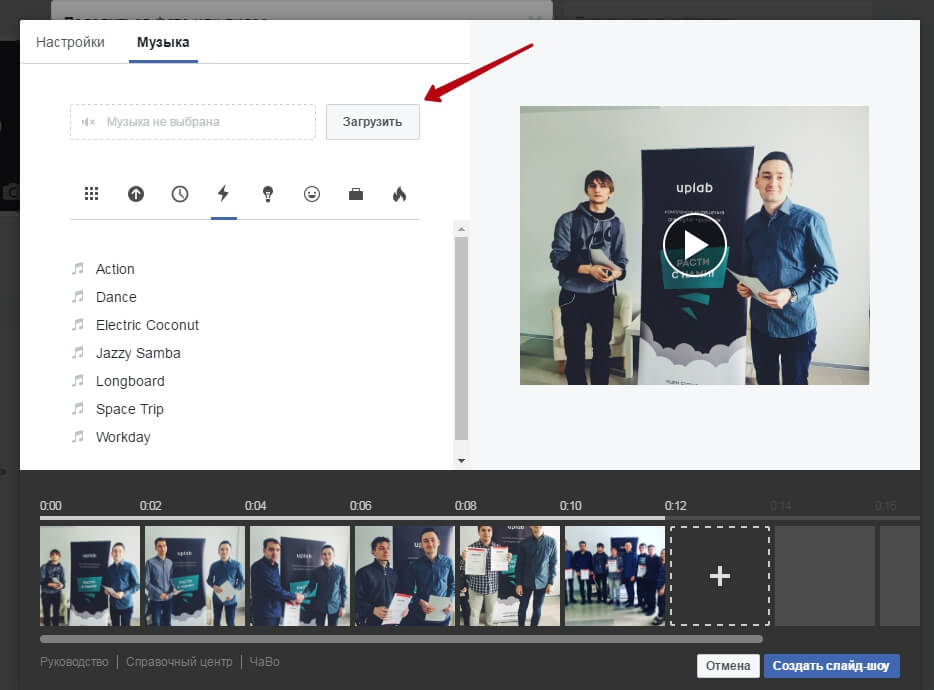The image size is (934, 690).
Task: Select the upload arrow music category icon
Action: pos(136,194)
